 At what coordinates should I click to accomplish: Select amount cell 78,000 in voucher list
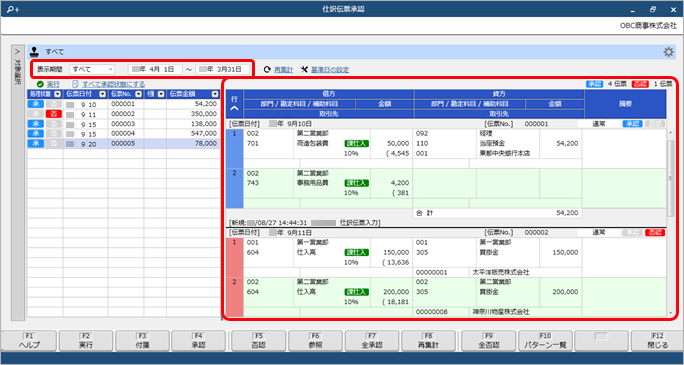193,143
